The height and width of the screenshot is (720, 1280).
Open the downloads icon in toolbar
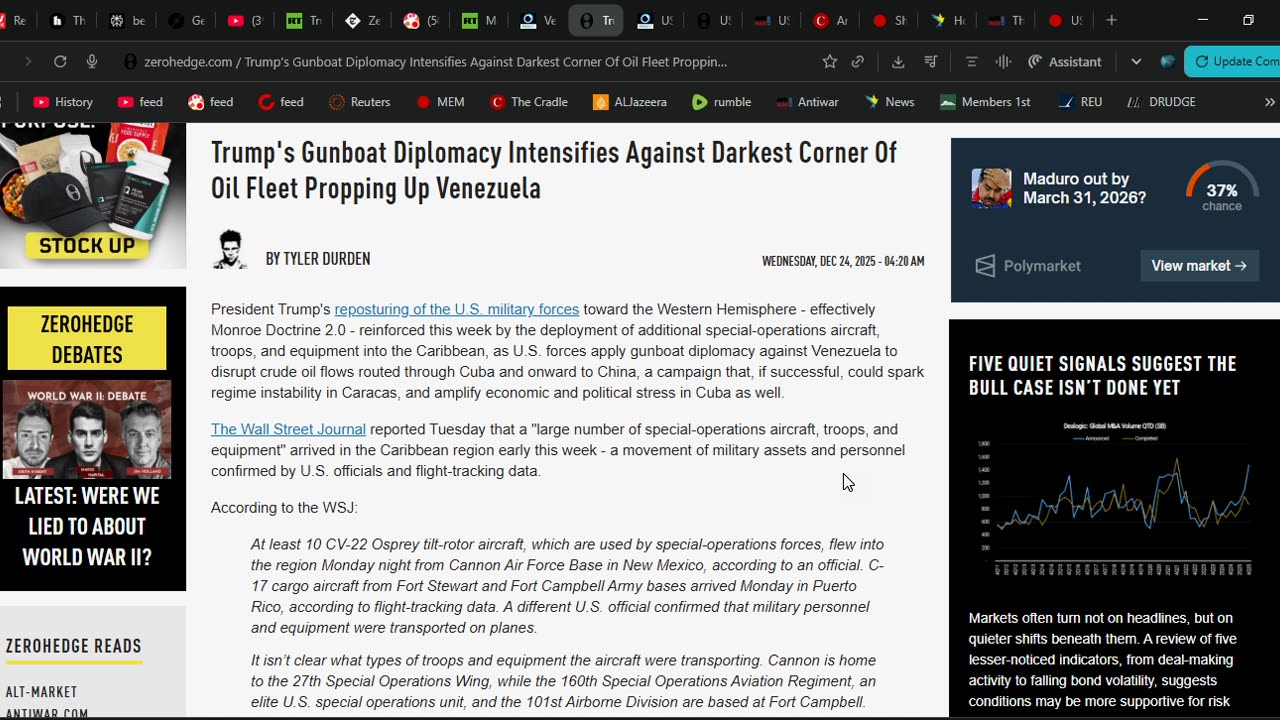point(898,62)
